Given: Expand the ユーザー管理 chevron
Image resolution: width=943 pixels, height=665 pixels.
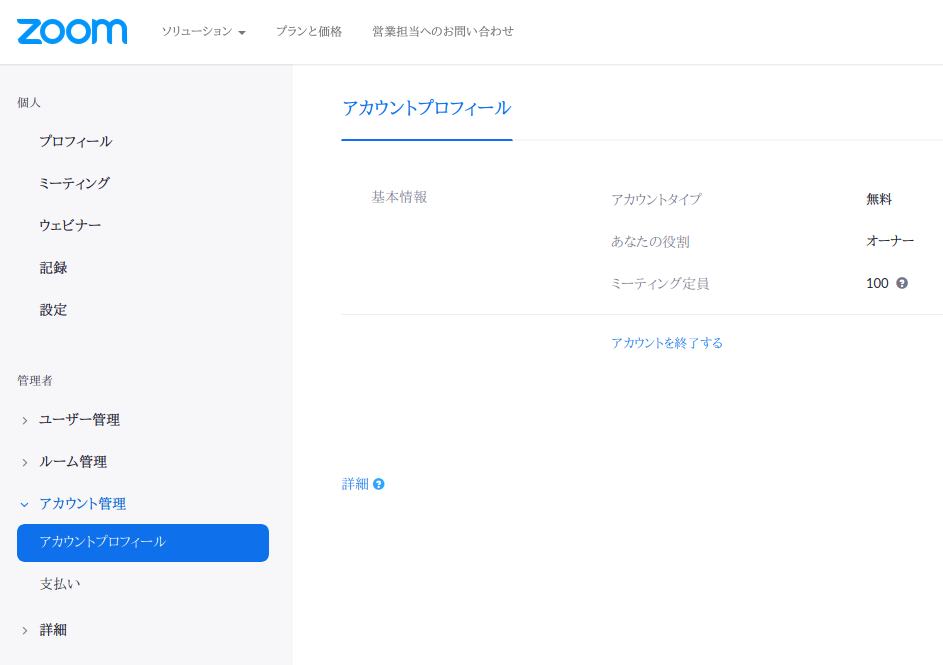Looking at the screenshot, I should tap(25, 420).
